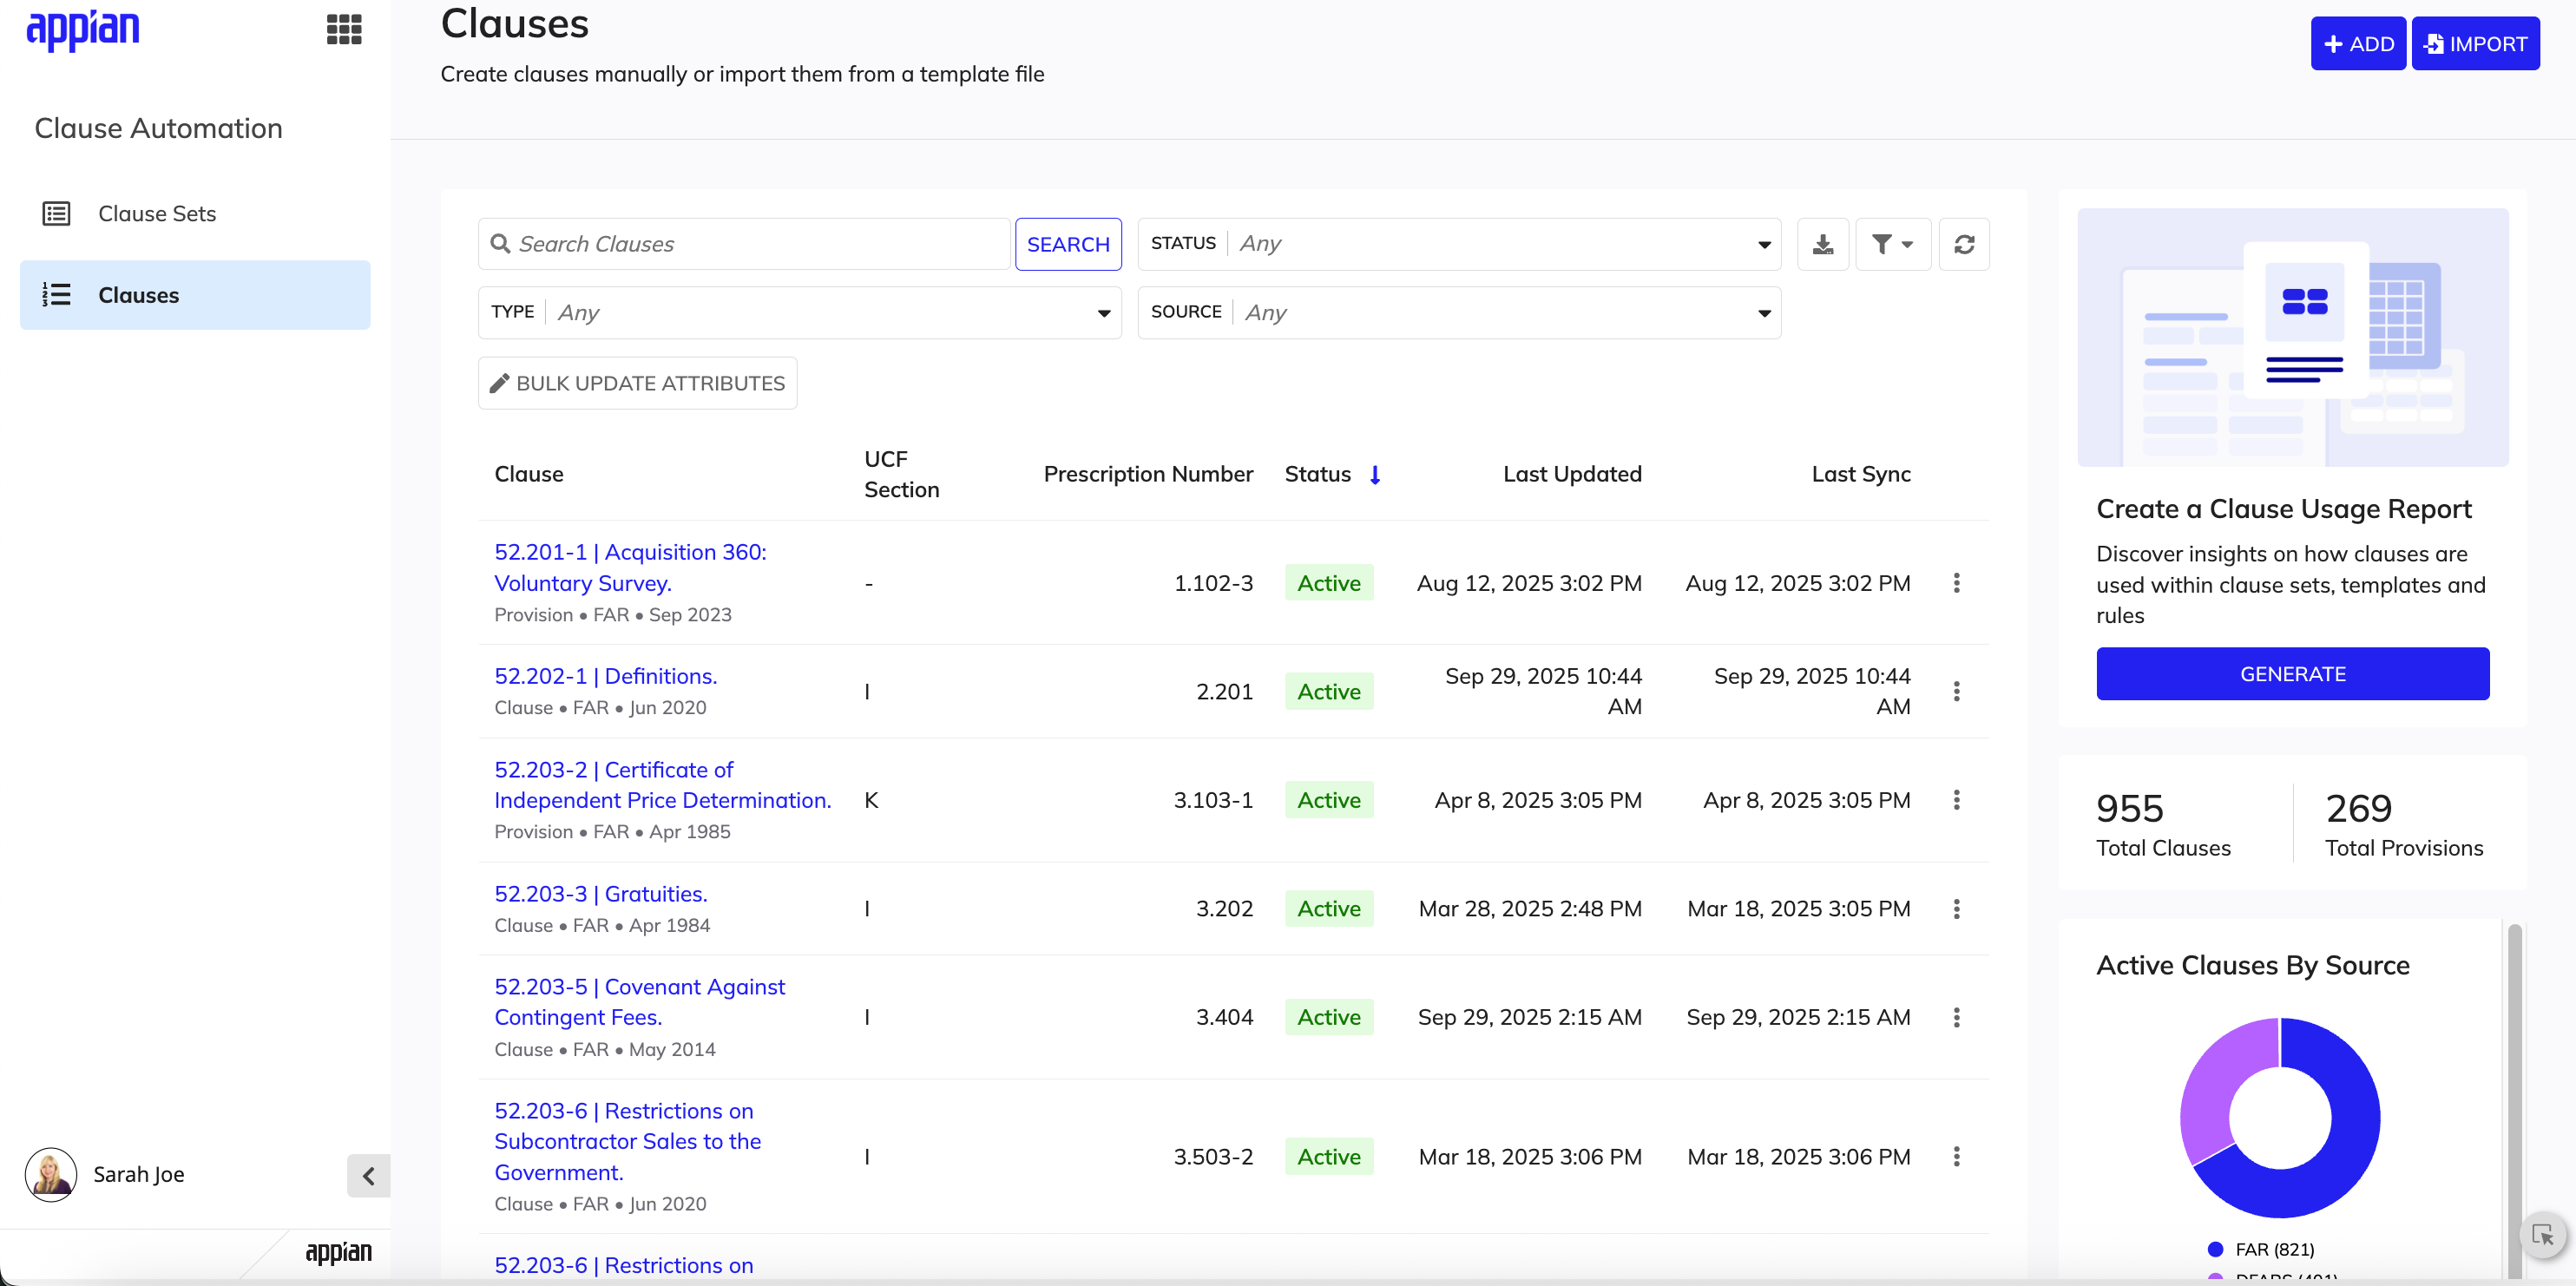The width and height of the screenshot is (2576, 1286).
Task: Click the FAR (821) legend dot
Action: tap(2215, 1249)
